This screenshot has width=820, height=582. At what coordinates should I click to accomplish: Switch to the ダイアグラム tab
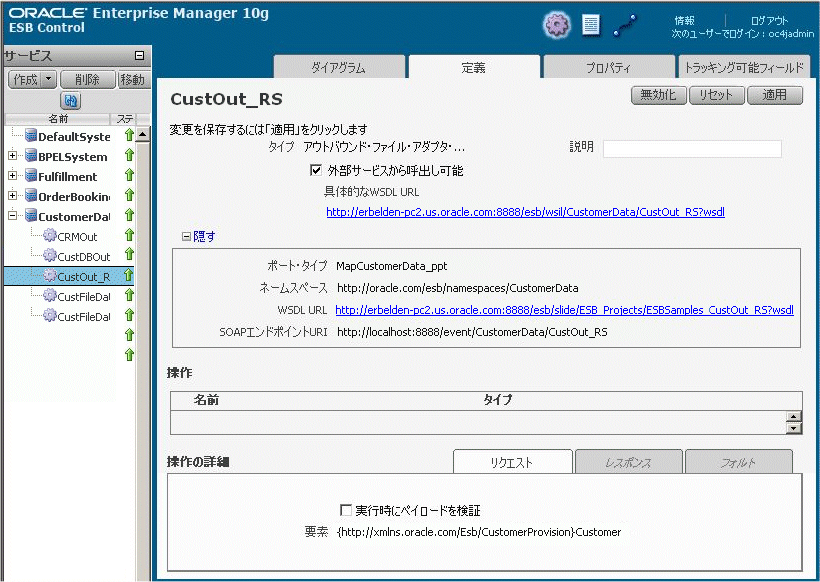(x=339, y=67)
